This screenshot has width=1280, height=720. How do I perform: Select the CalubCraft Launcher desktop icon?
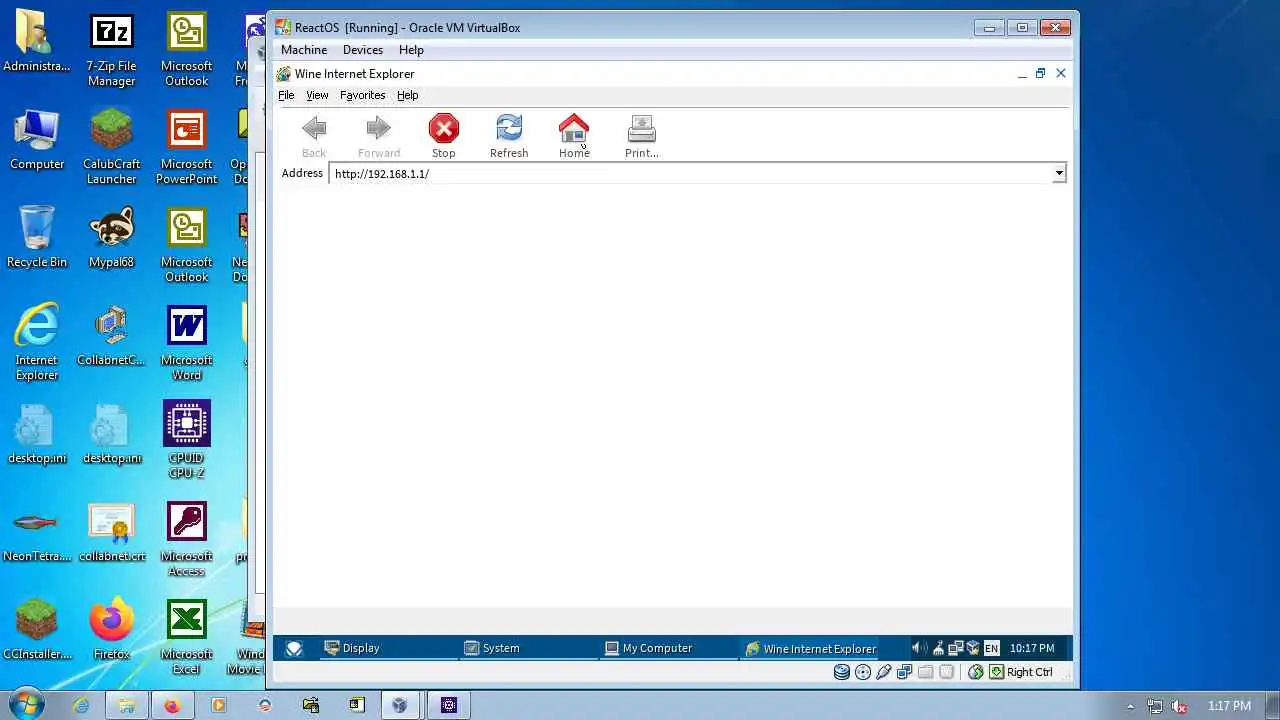111,147
